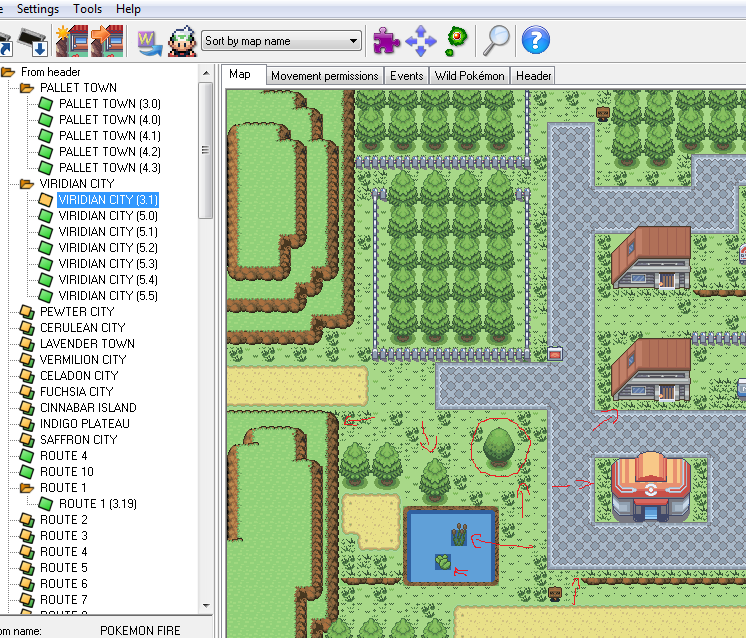Collapse the ROUTE 1 folder

click(x=27, y=488)
